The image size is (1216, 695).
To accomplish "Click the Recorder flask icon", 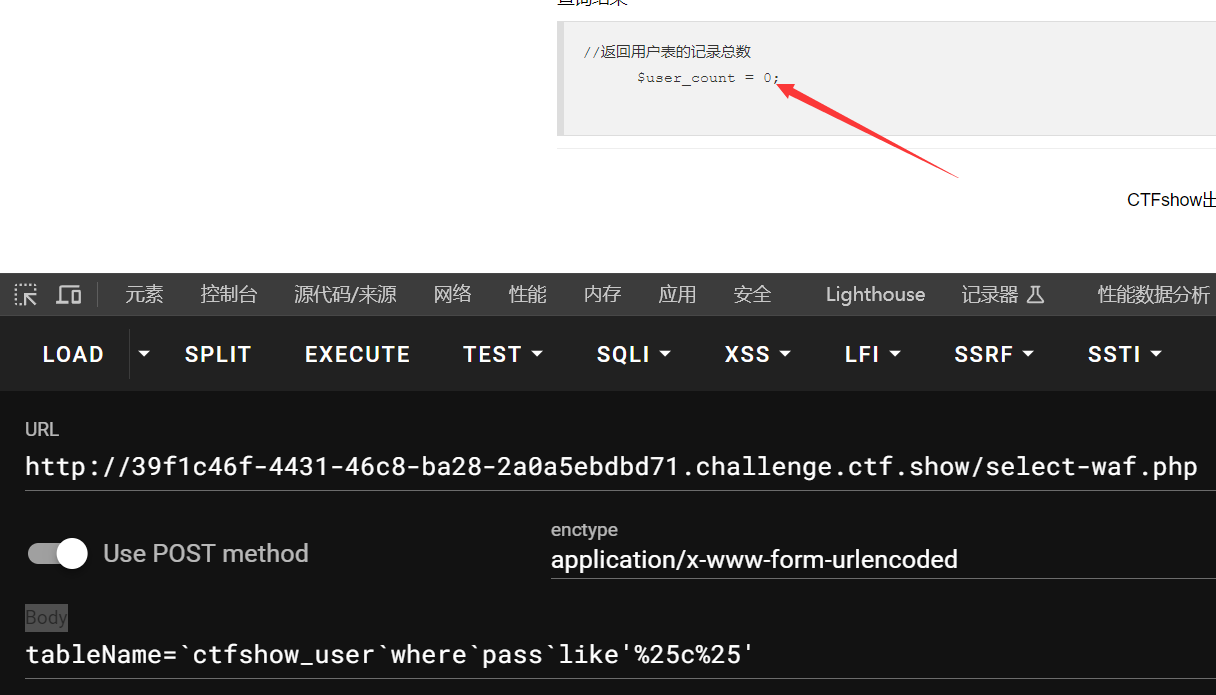I will point(1035,294).
